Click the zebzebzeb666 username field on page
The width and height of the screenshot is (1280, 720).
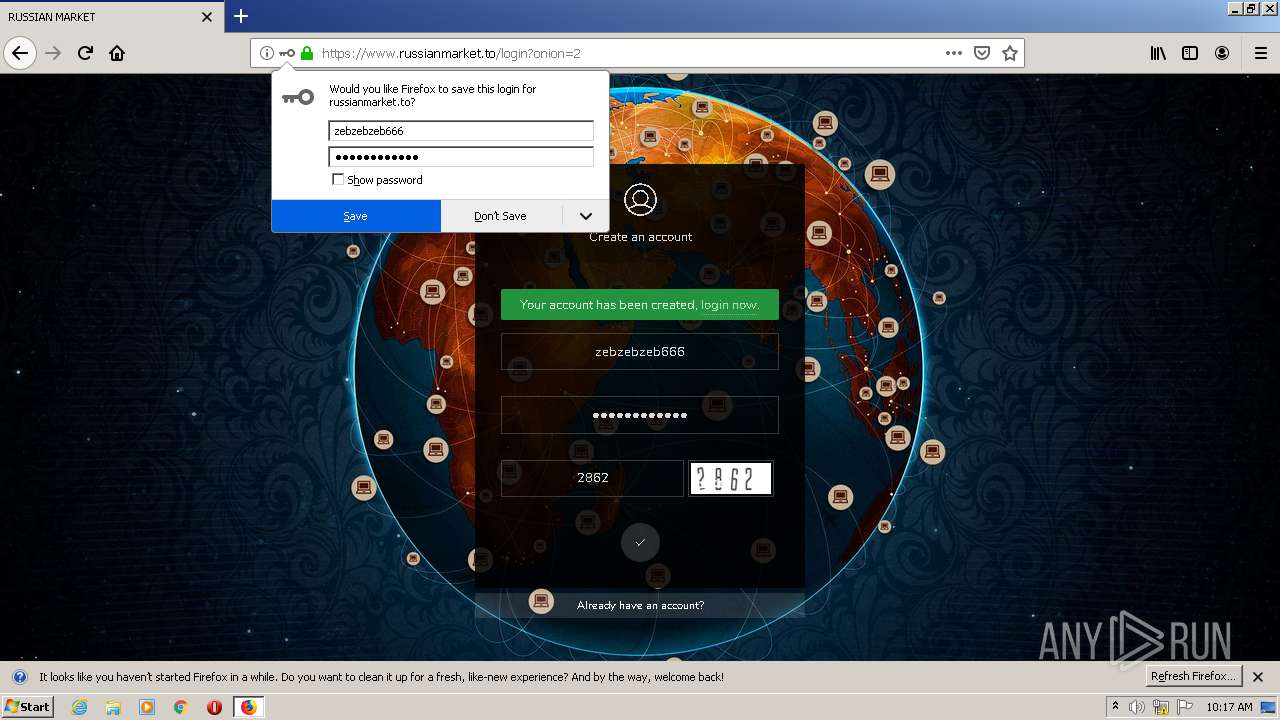click(x=640, y=352)
